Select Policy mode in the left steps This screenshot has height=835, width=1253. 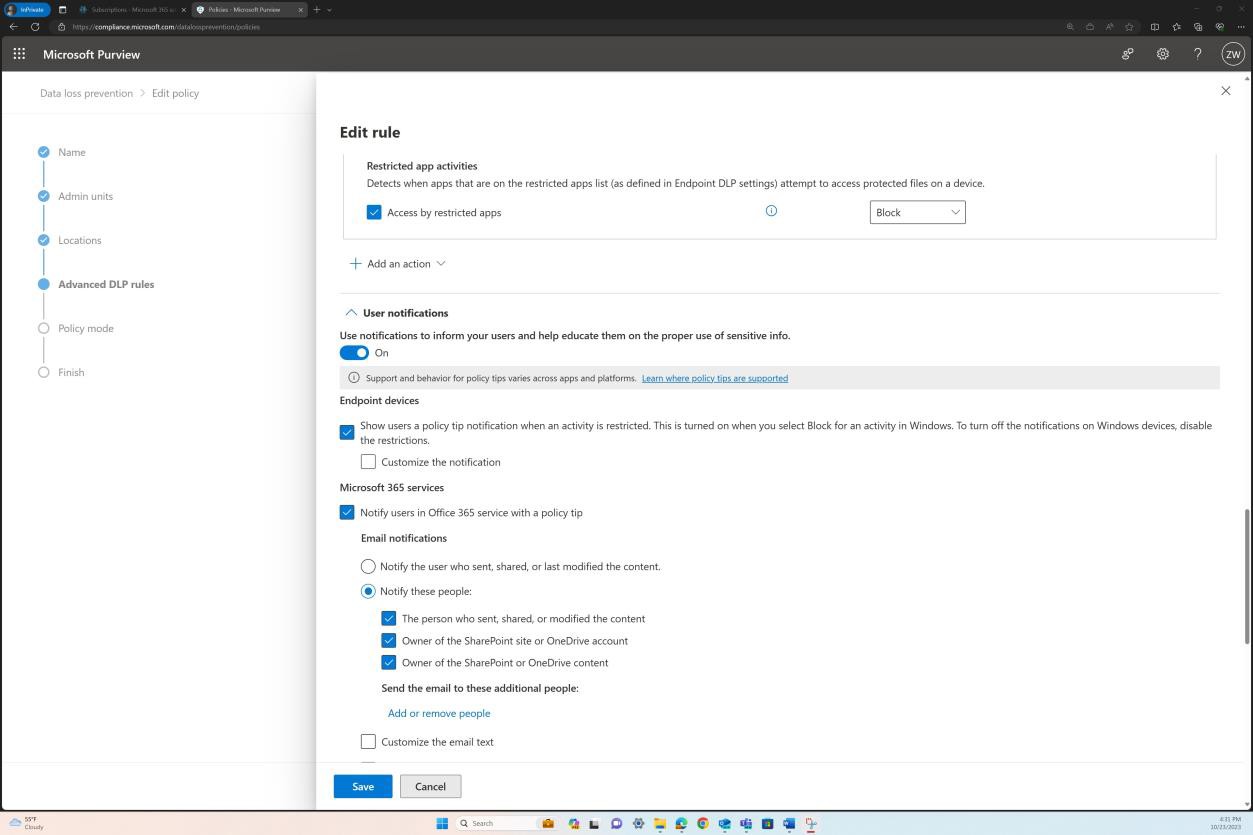coord(85,328)
